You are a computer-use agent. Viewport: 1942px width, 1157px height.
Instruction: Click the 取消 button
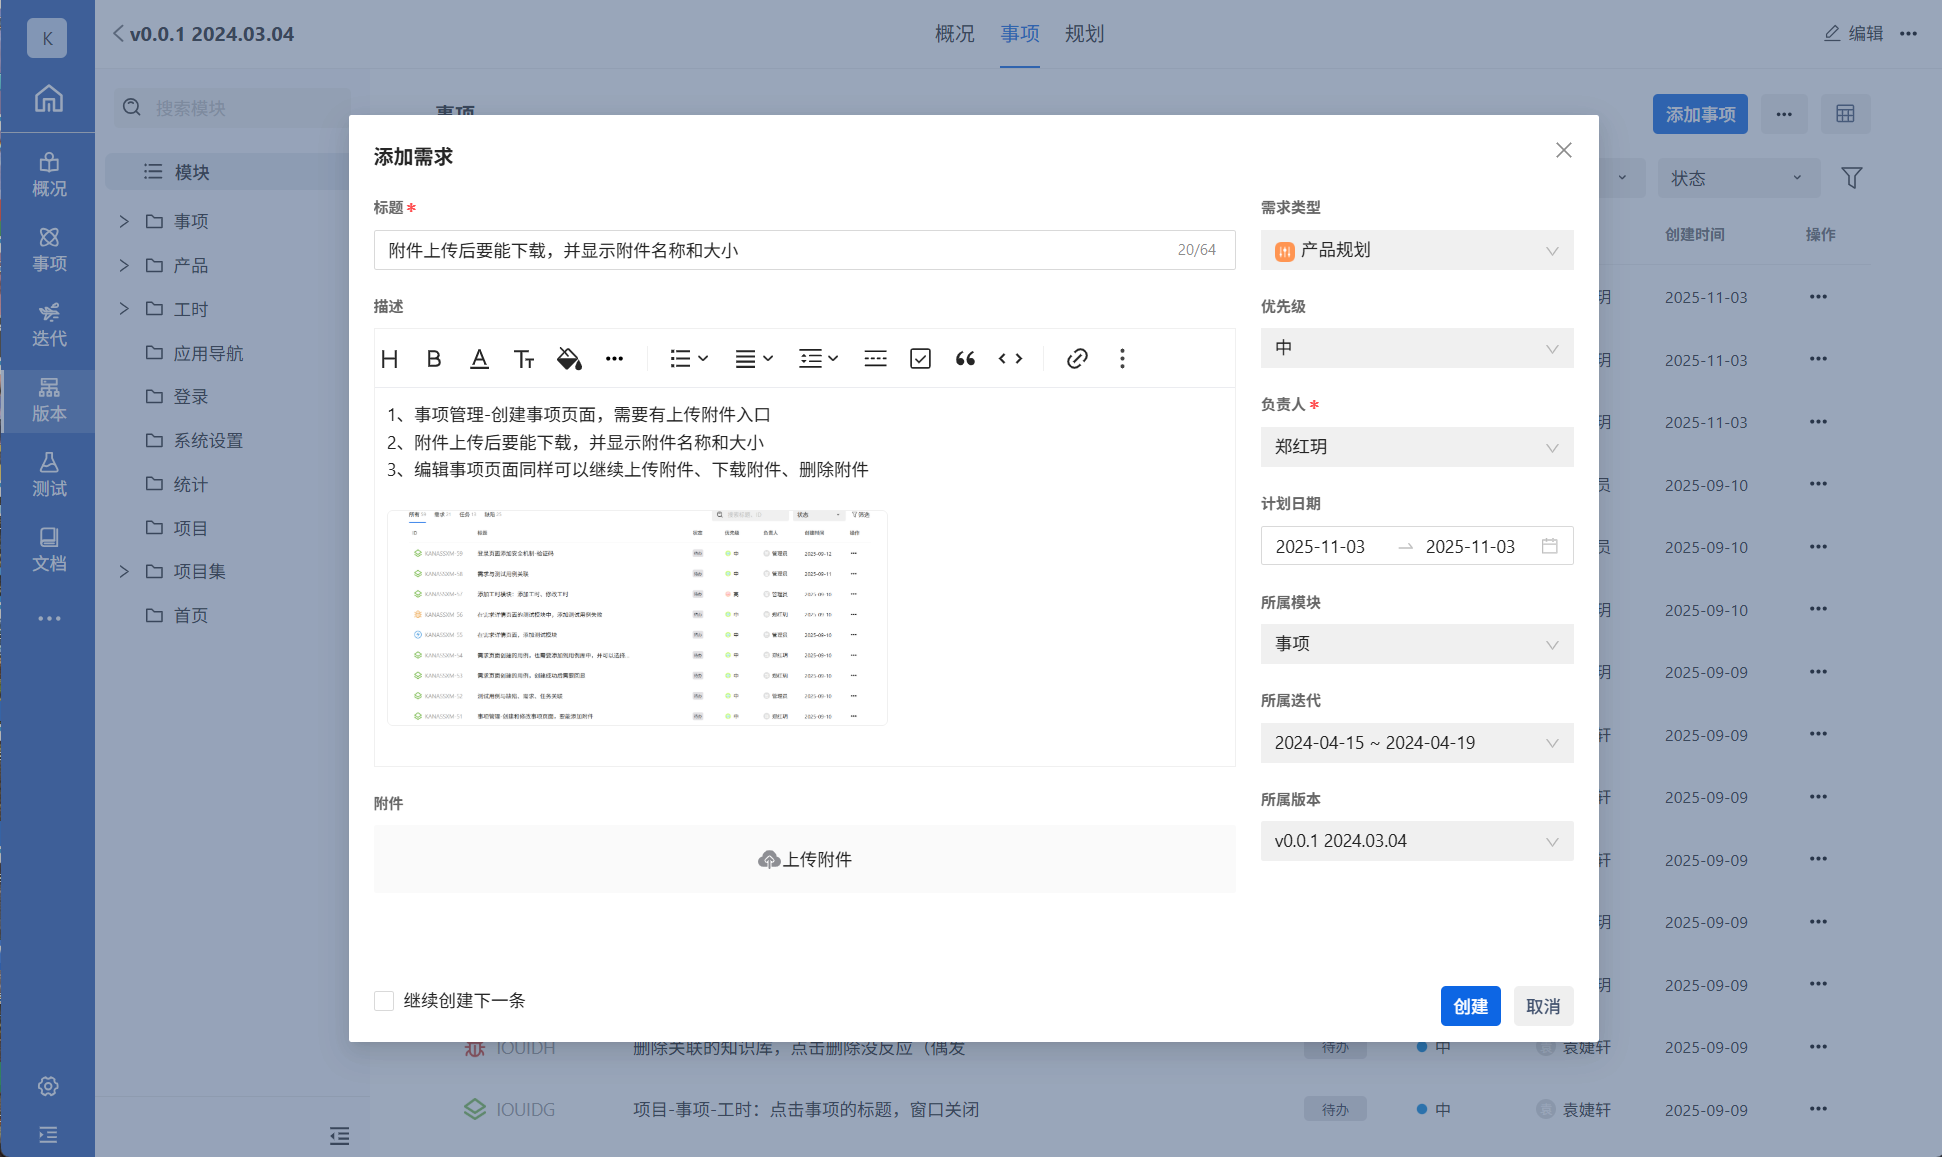[1543, 1006]
